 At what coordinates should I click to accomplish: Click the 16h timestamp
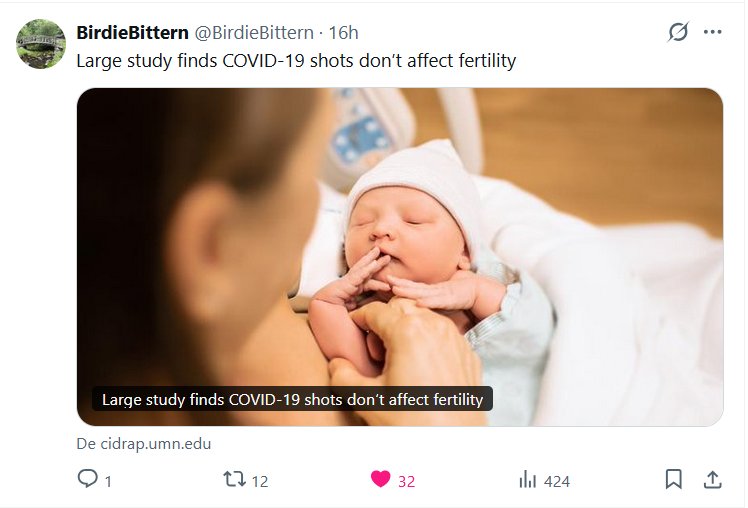[345, 33]
